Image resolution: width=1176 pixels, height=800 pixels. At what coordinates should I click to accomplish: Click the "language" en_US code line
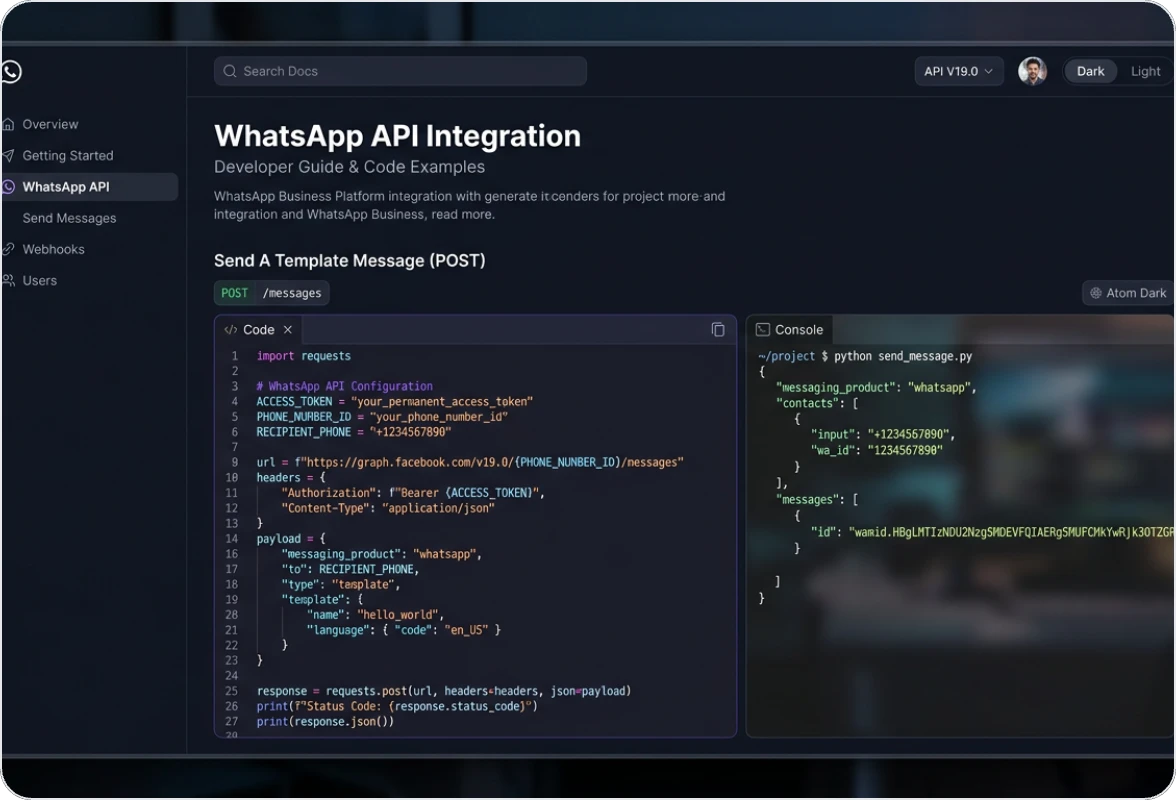click(x=404, y=631)
